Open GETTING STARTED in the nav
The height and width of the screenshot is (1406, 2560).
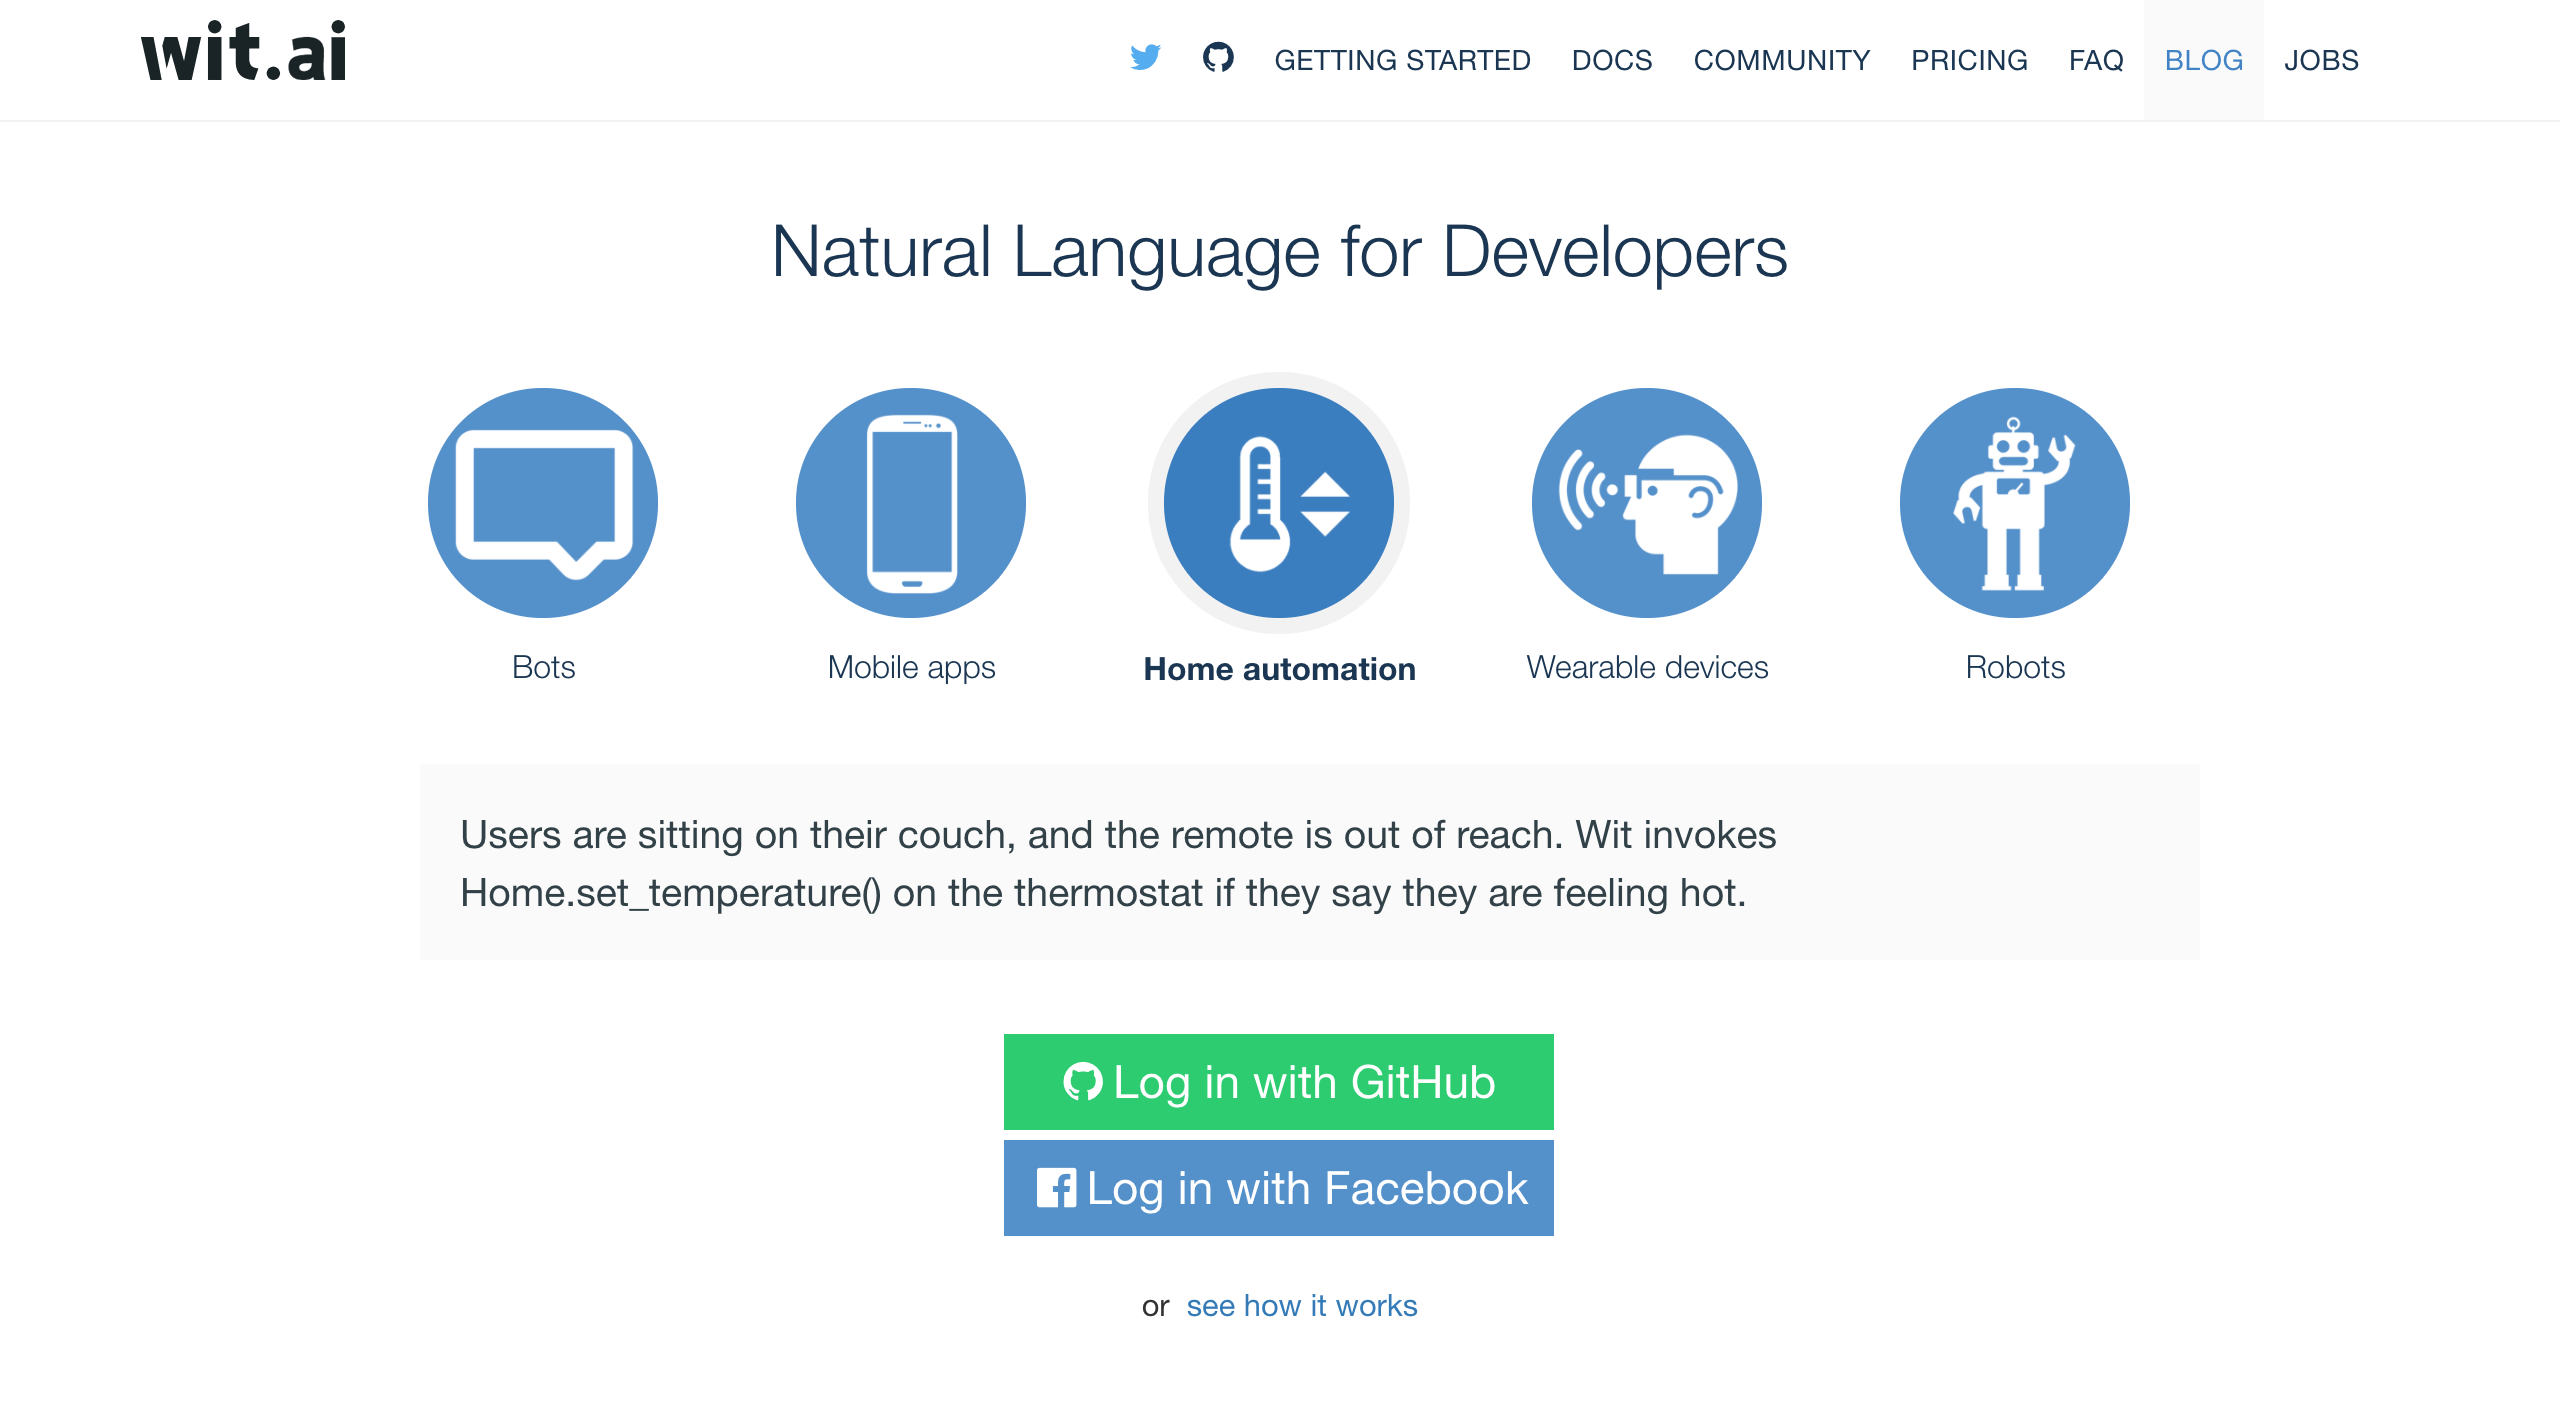point(1402,60)
